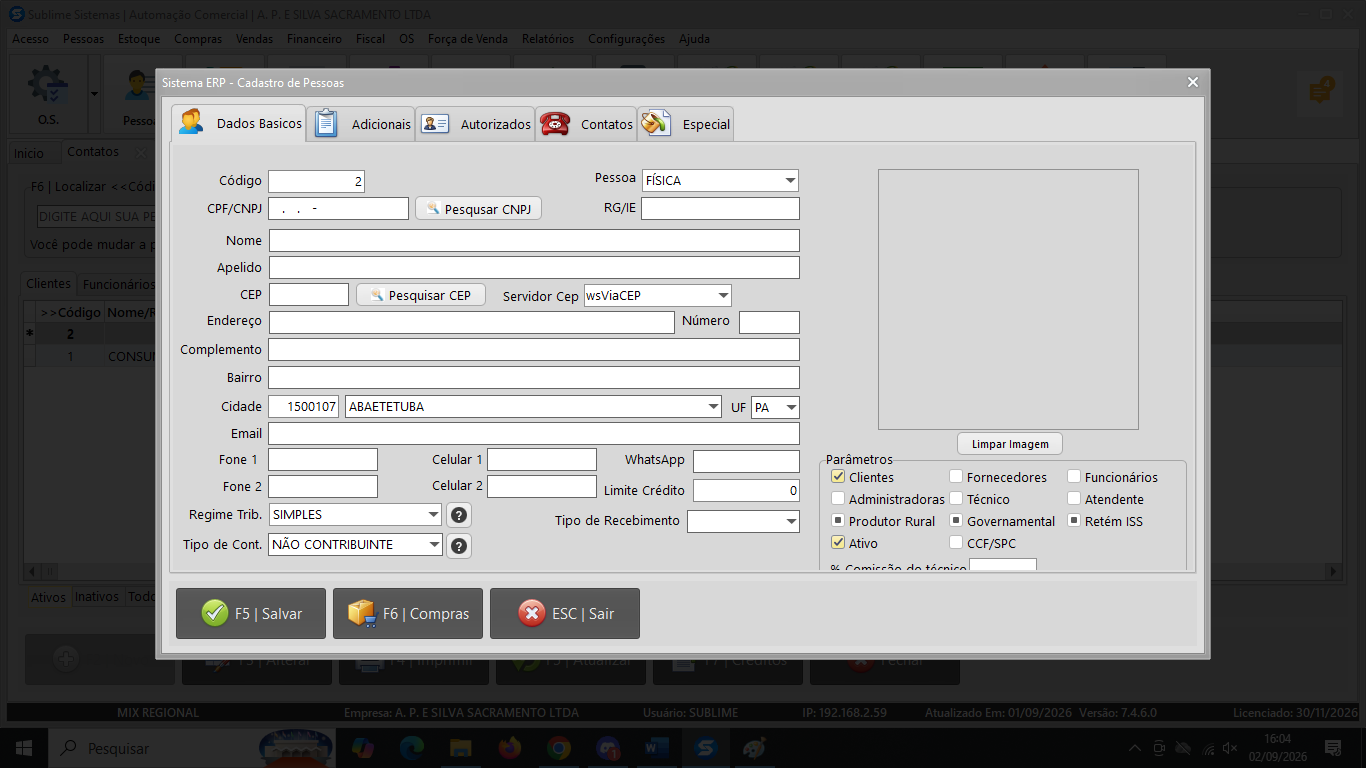Tick the Administradoras checkbox
This screenshot has height=768, width=1366.
(838, 499)
